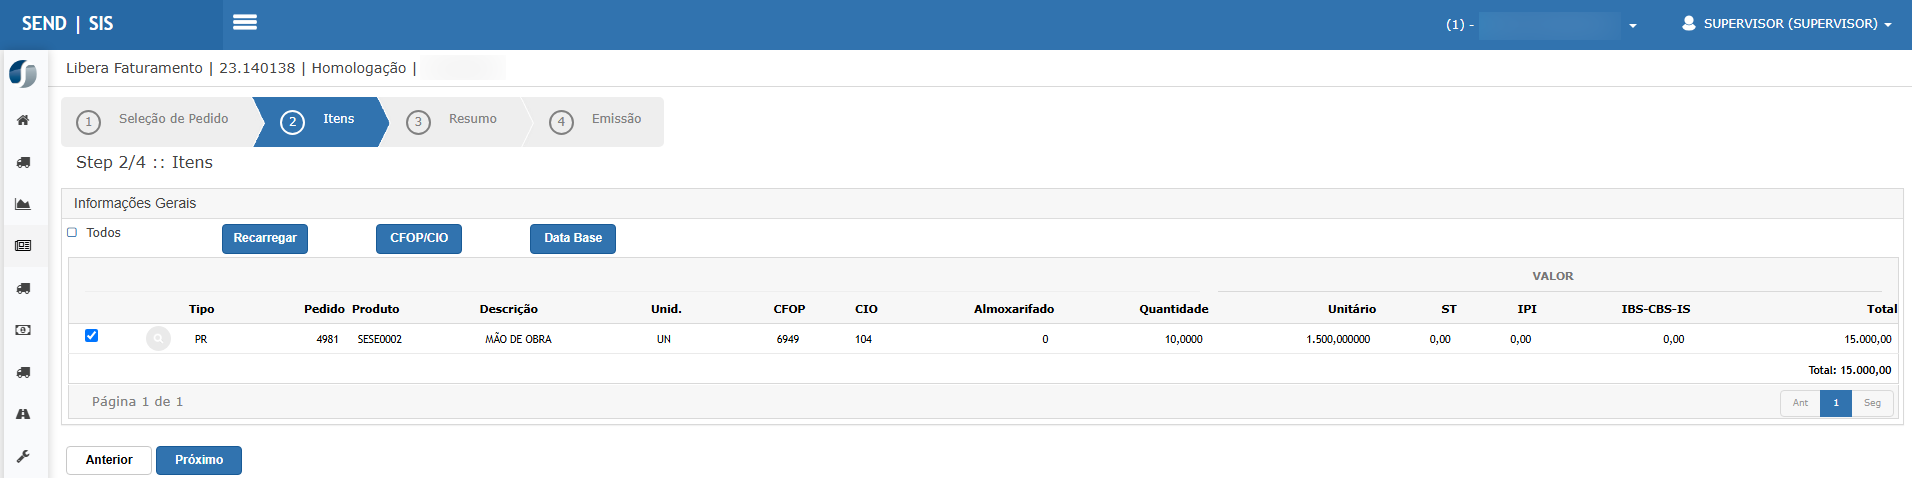Image resolution: width=1912 pixels, height=478 pixels.
Task: Go to step 1 Seleção de Pedido
Action: [155, 122]
